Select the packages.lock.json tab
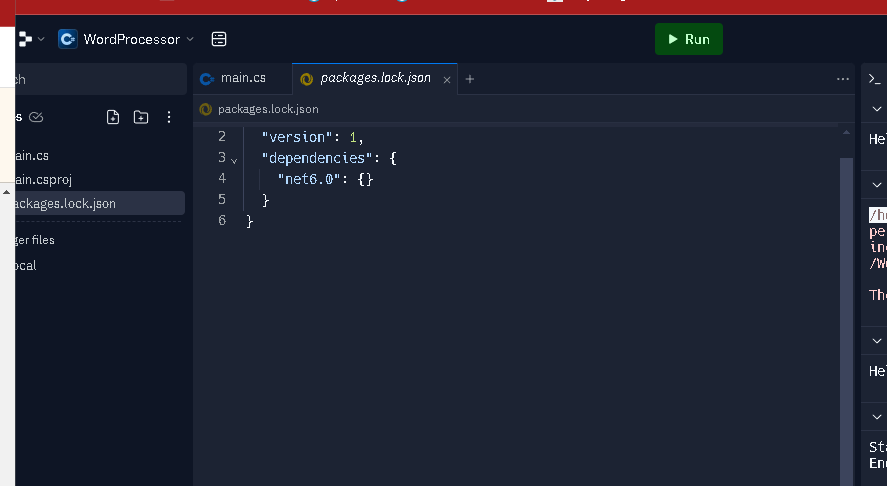This screenshot has width=887, height=486. point(374,79)
